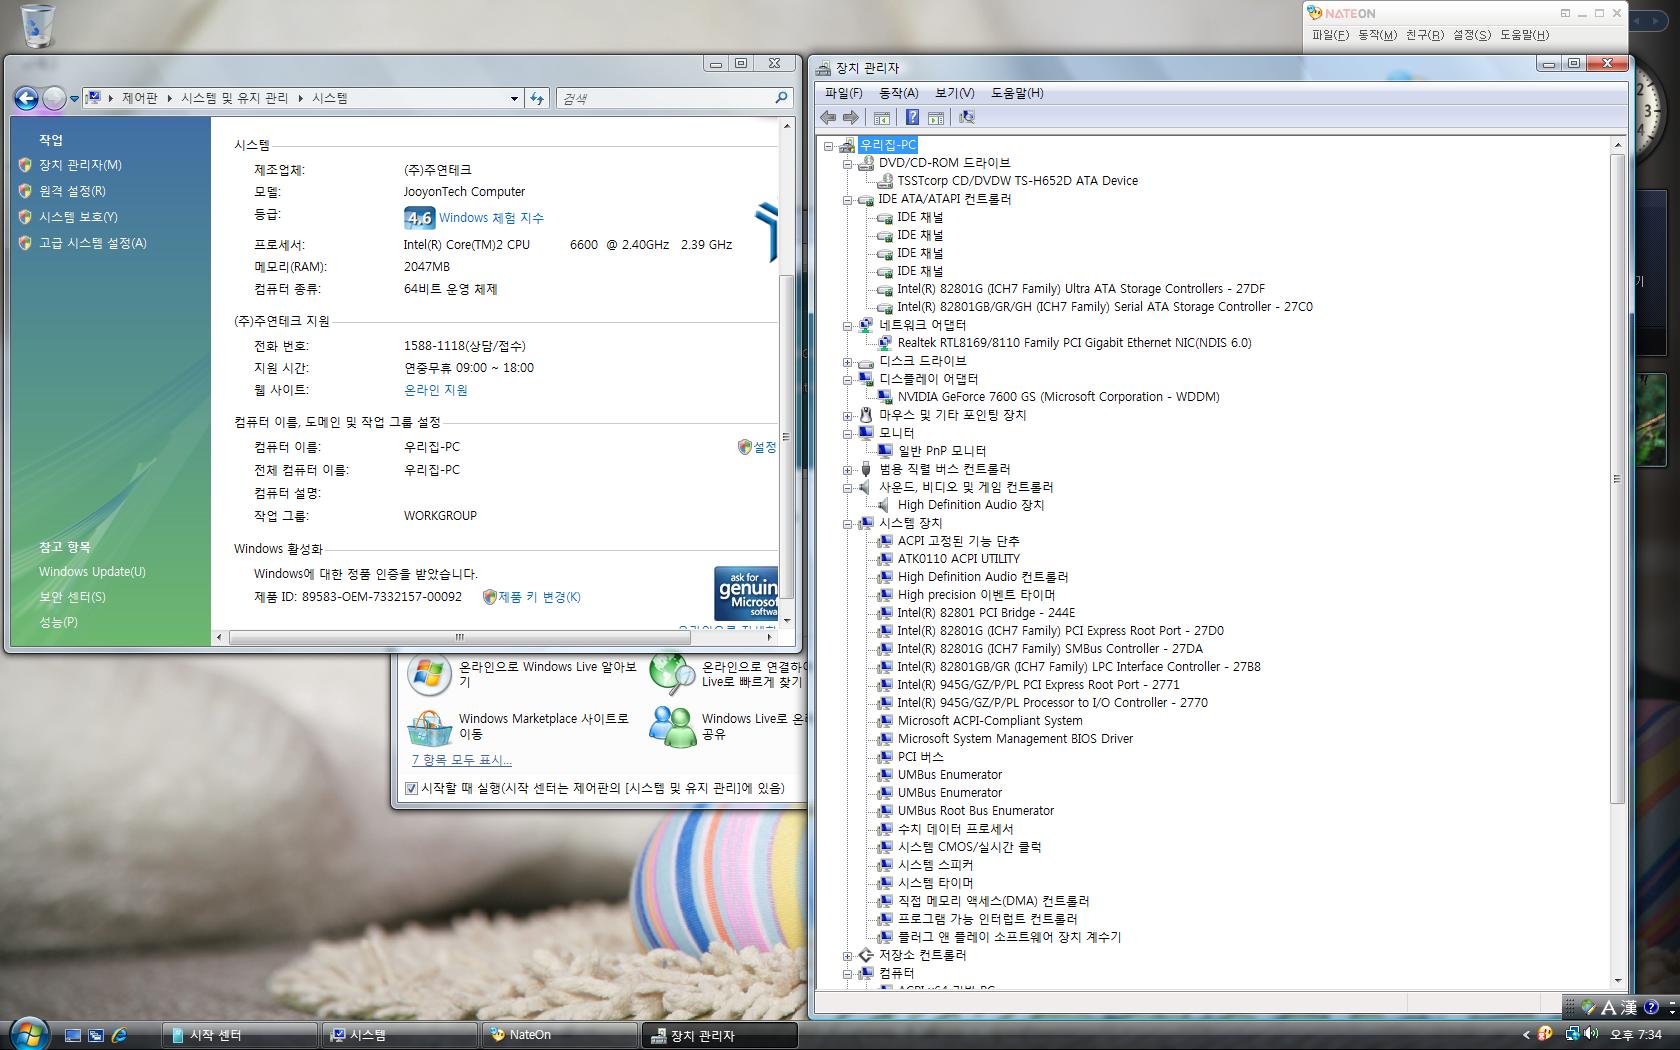Open the 온라인으로 Windows Live 알아보기 item
The image size is (1680, 1050).
click(x=522, y=674)
